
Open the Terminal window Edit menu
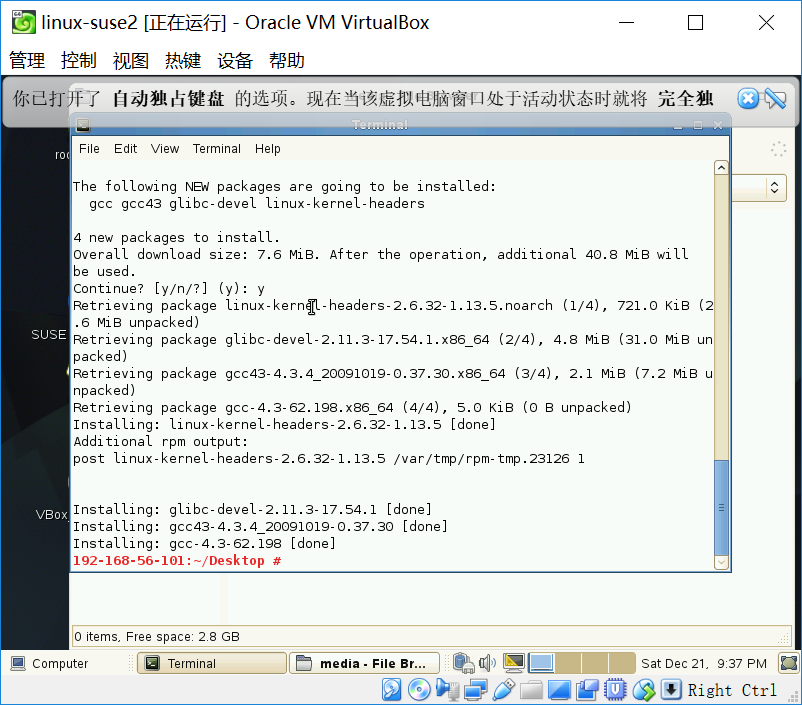125,149
